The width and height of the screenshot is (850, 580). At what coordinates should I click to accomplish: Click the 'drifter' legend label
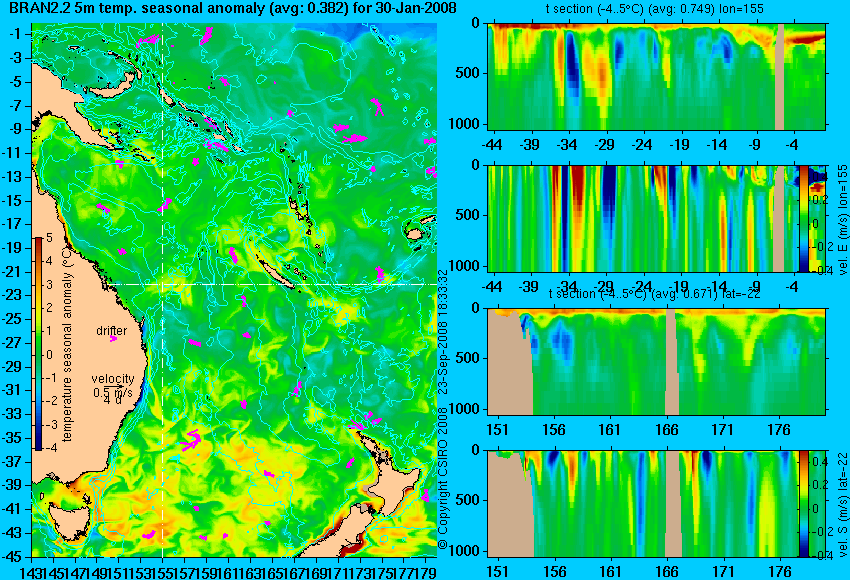[x=112, y=331]
